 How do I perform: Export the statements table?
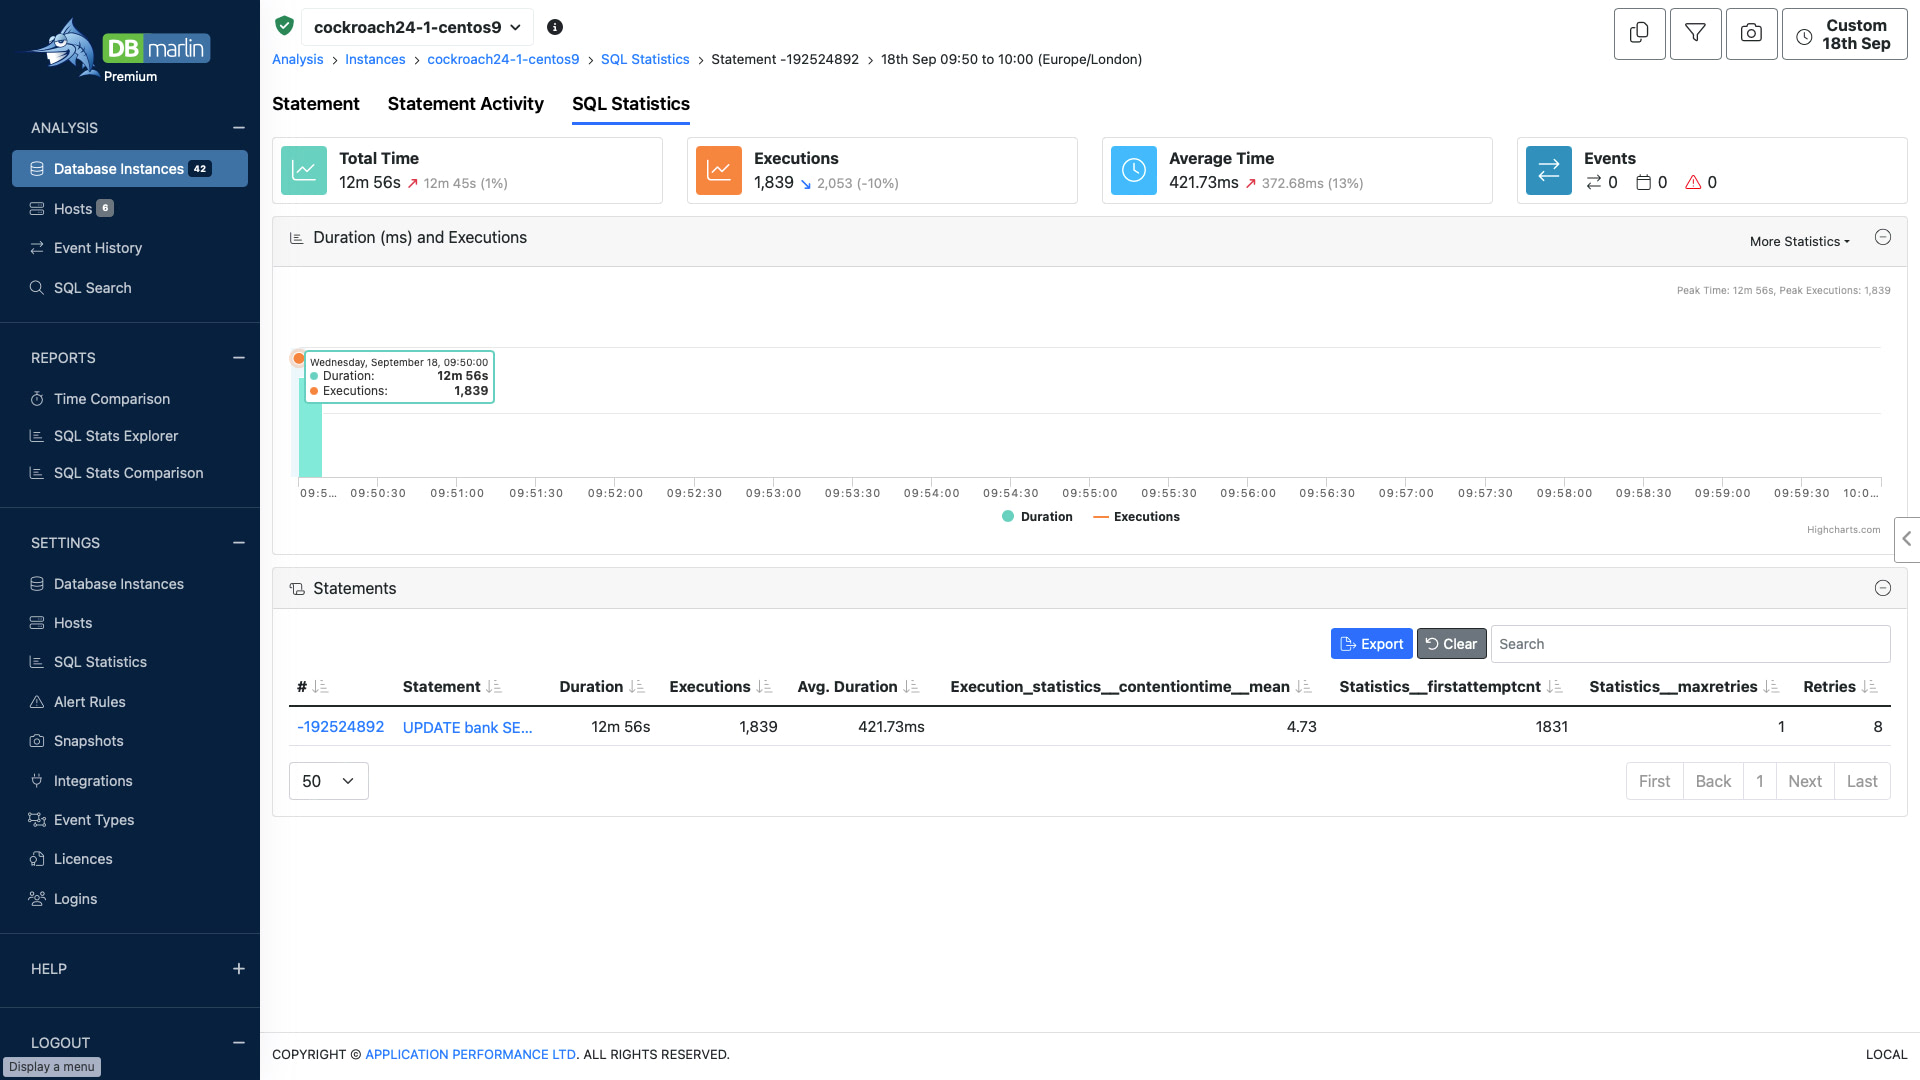point(1372,644)
